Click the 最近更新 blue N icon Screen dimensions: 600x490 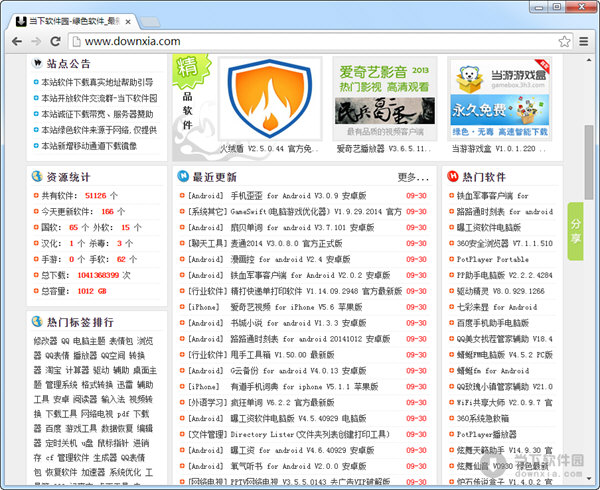click(x=183, y=176)
